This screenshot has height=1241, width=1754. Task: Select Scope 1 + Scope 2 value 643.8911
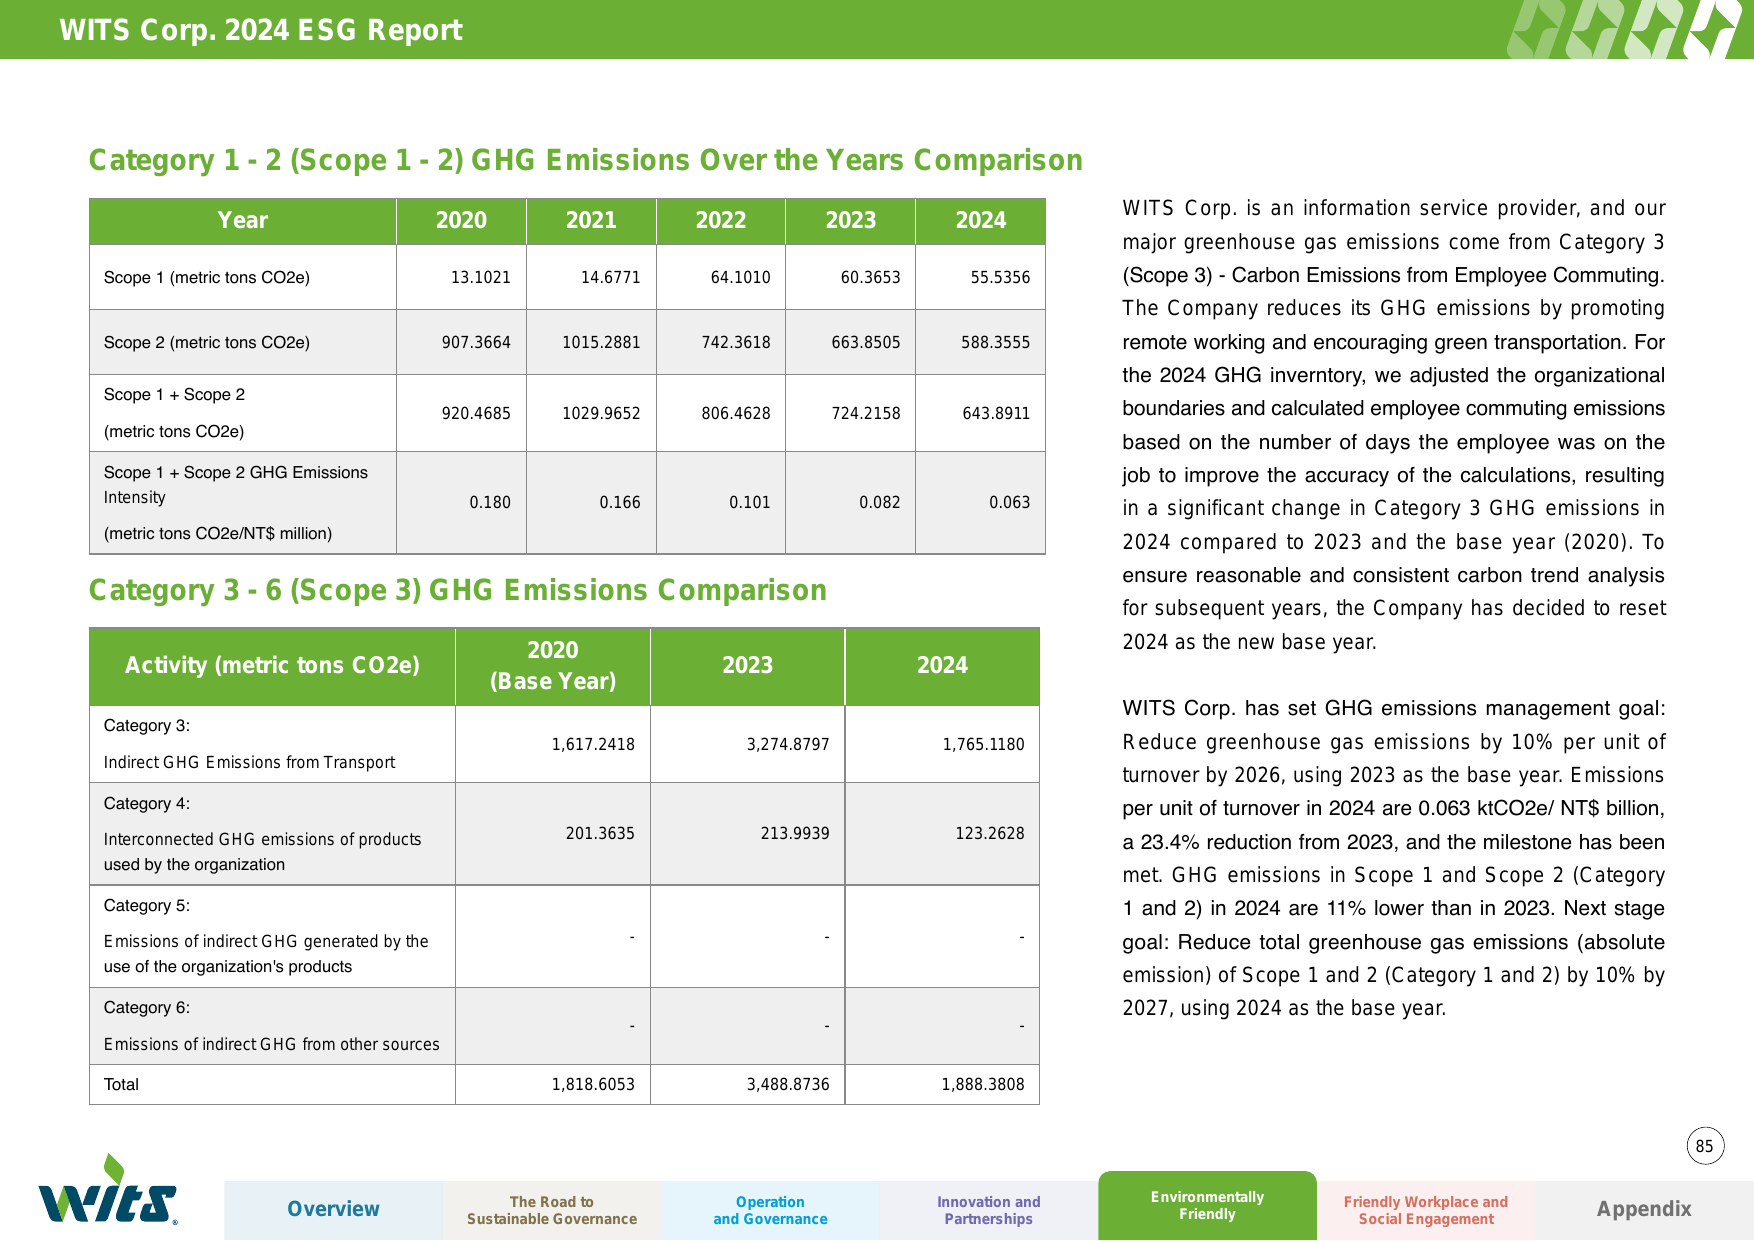996,413
